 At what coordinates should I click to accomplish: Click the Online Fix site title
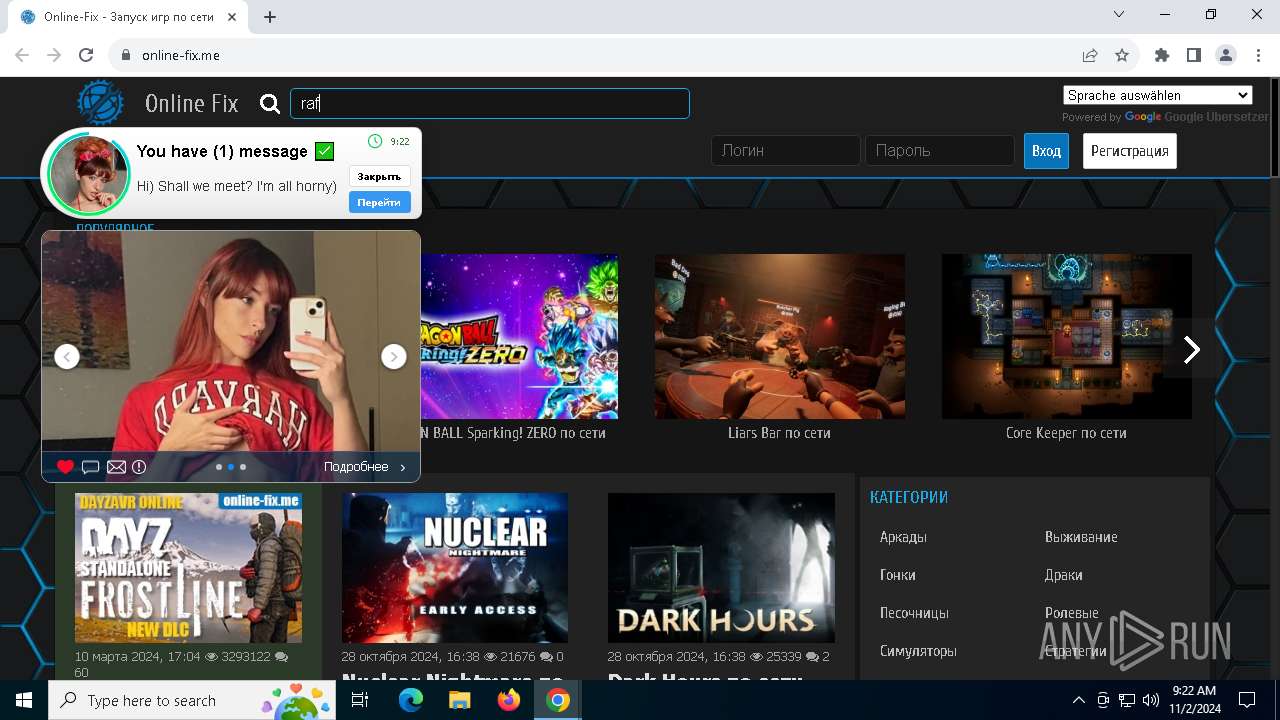pos(191,103)
